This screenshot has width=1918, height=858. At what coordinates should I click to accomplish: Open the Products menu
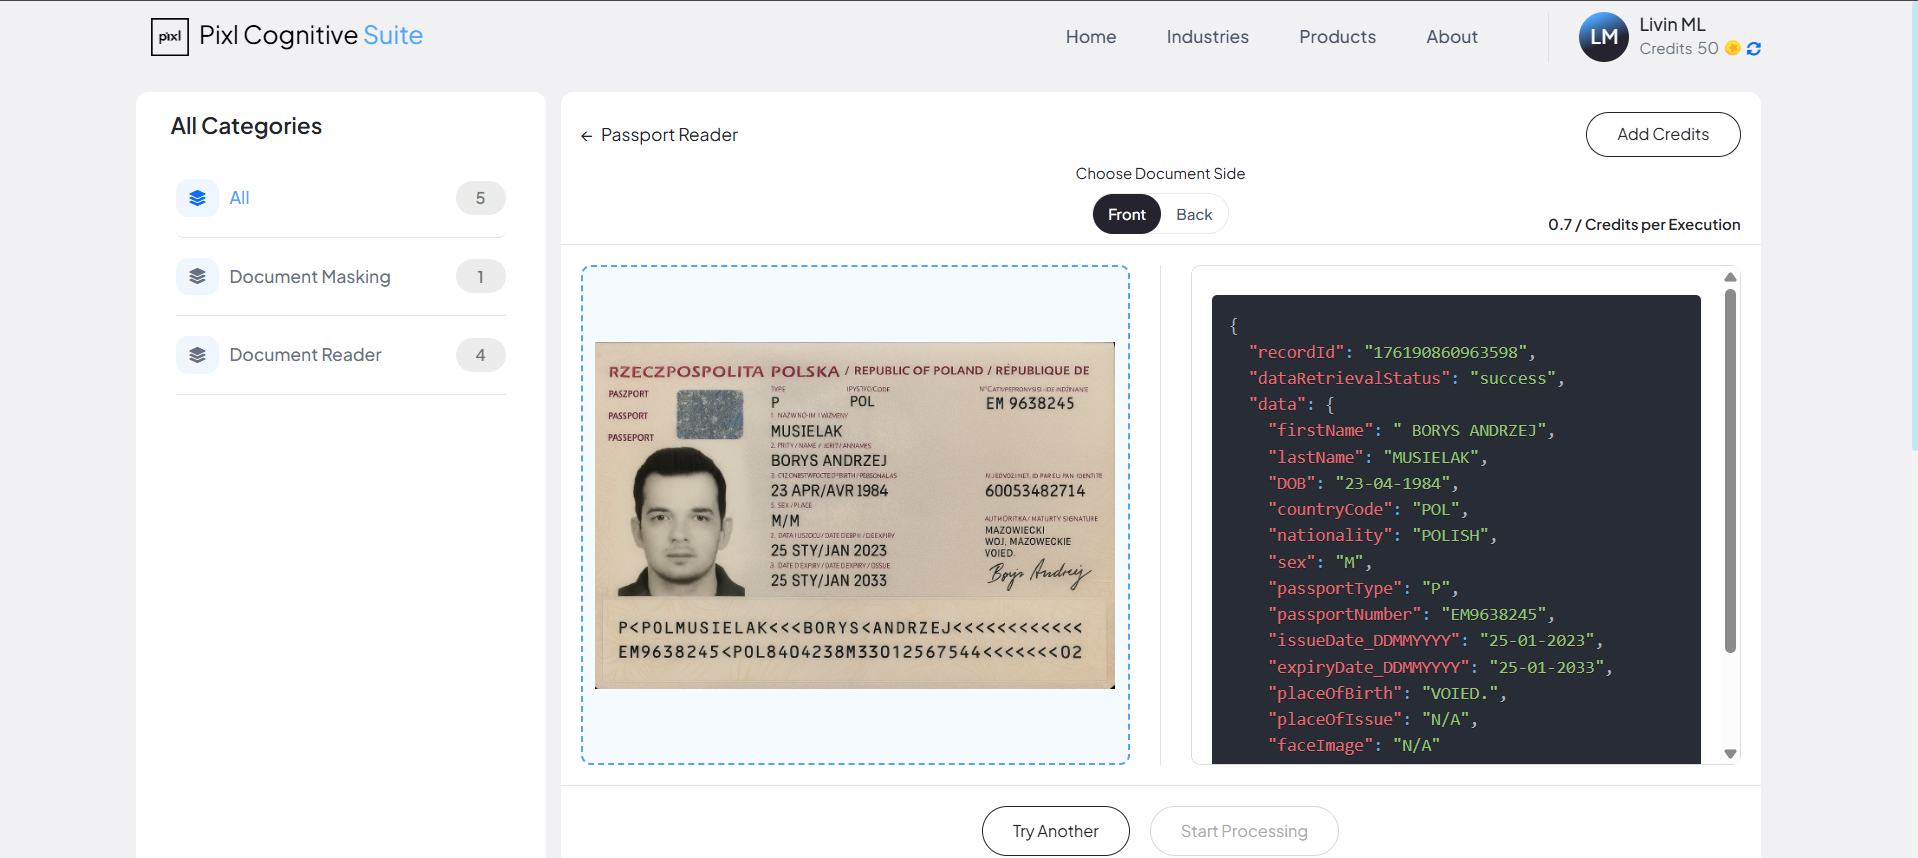tap(1337, 37)
